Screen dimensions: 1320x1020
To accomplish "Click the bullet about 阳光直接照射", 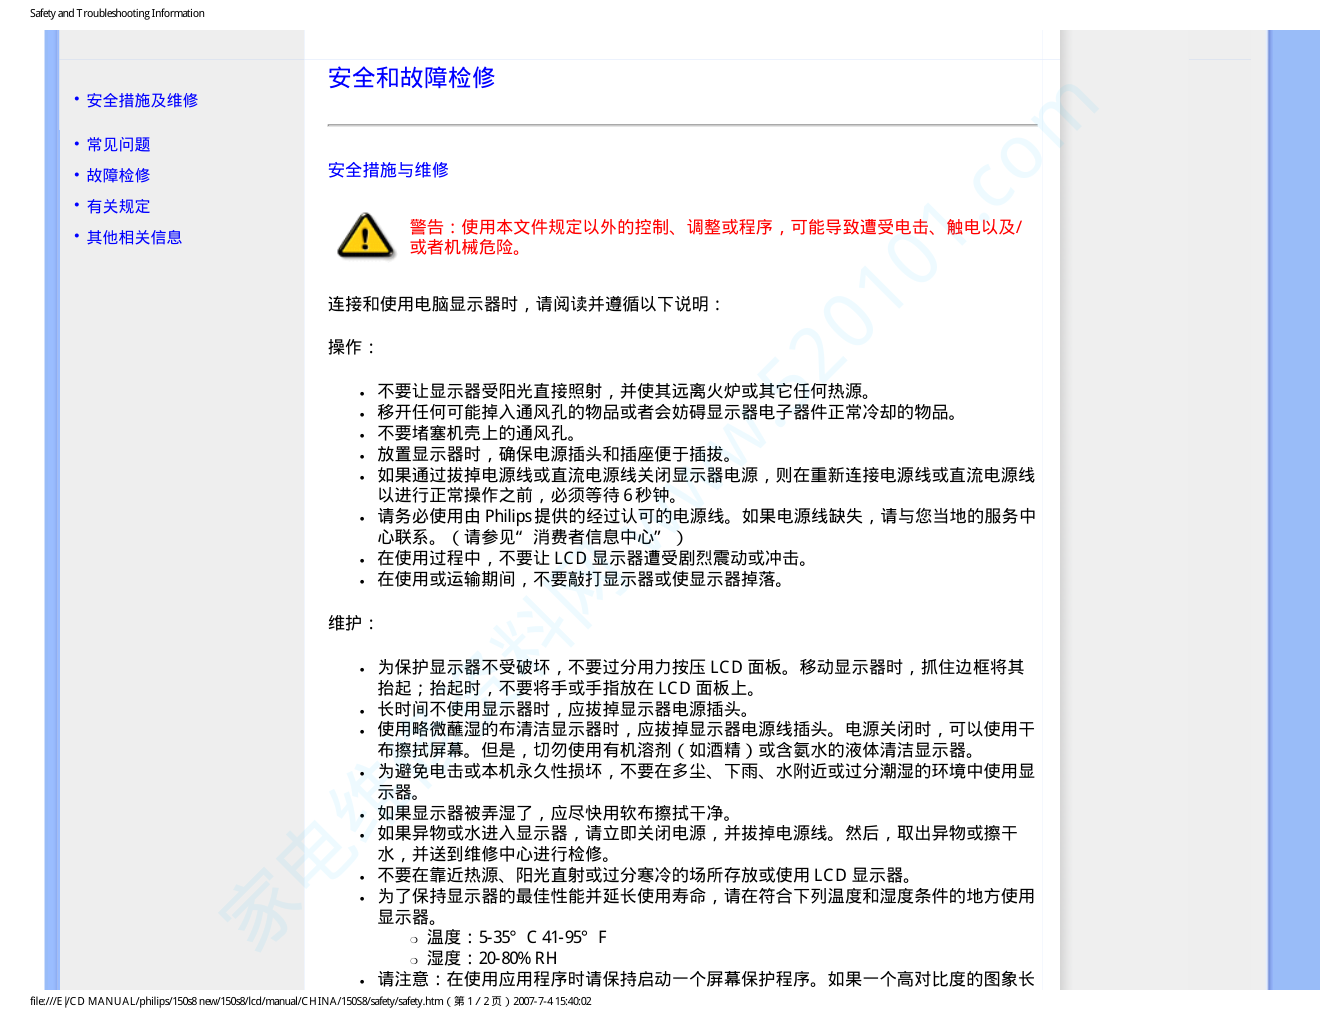I will (x=625, y=391).
